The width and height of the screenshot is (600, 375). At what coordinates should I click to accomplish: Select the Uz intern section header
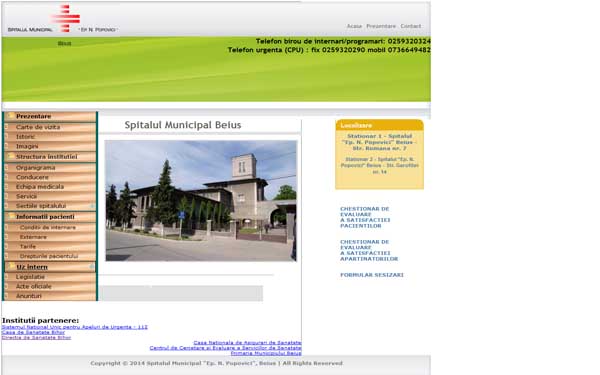coord(50,267)
